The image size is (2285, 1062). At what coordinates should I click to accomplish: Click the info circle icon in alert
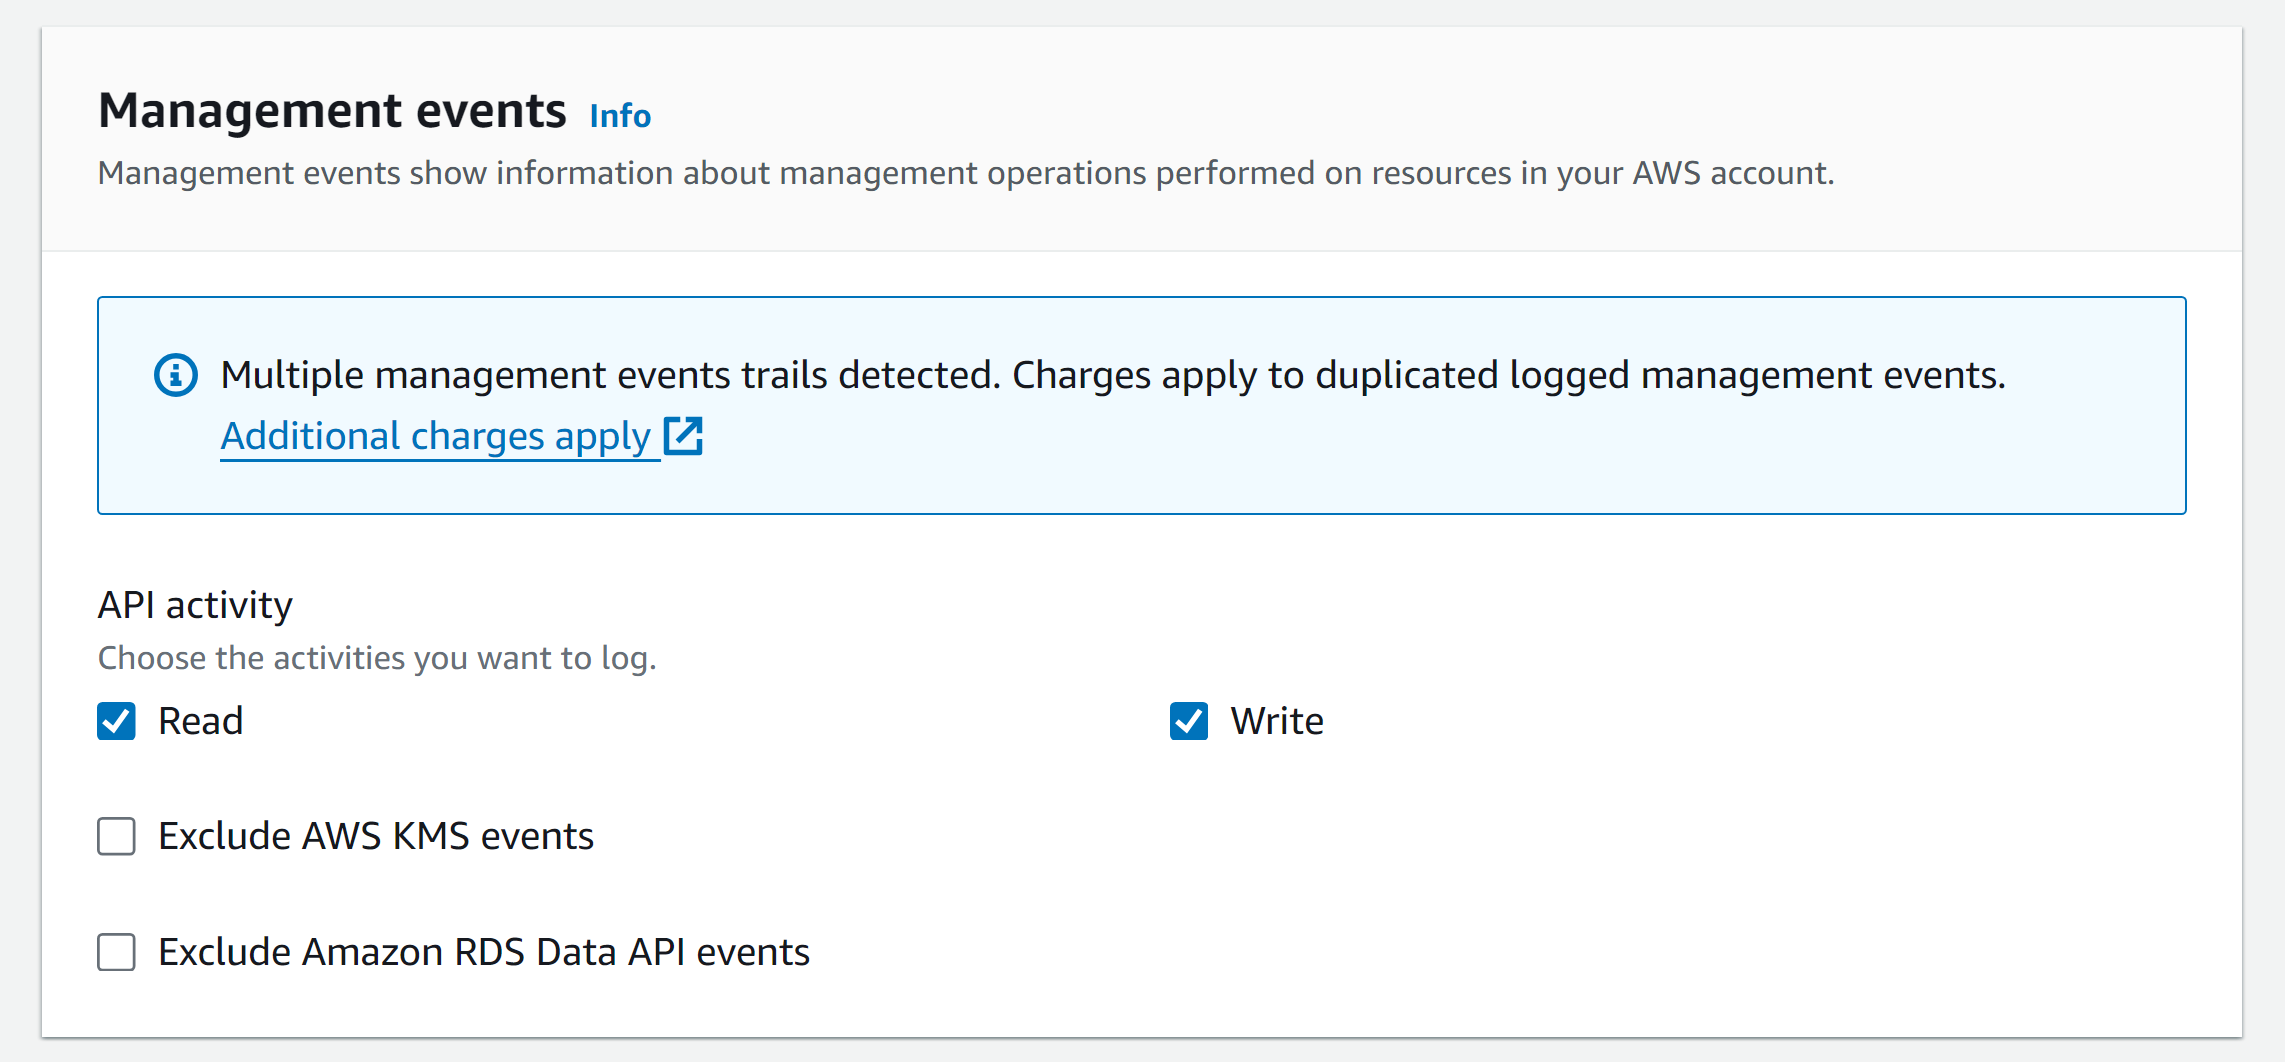click(x=176, y=376)
